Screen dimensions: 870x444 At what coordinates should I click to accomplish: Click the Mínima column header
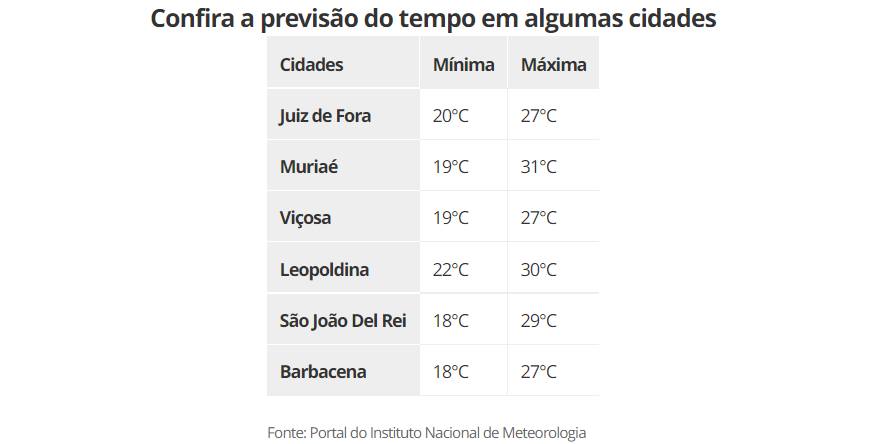tap(463, 65)
